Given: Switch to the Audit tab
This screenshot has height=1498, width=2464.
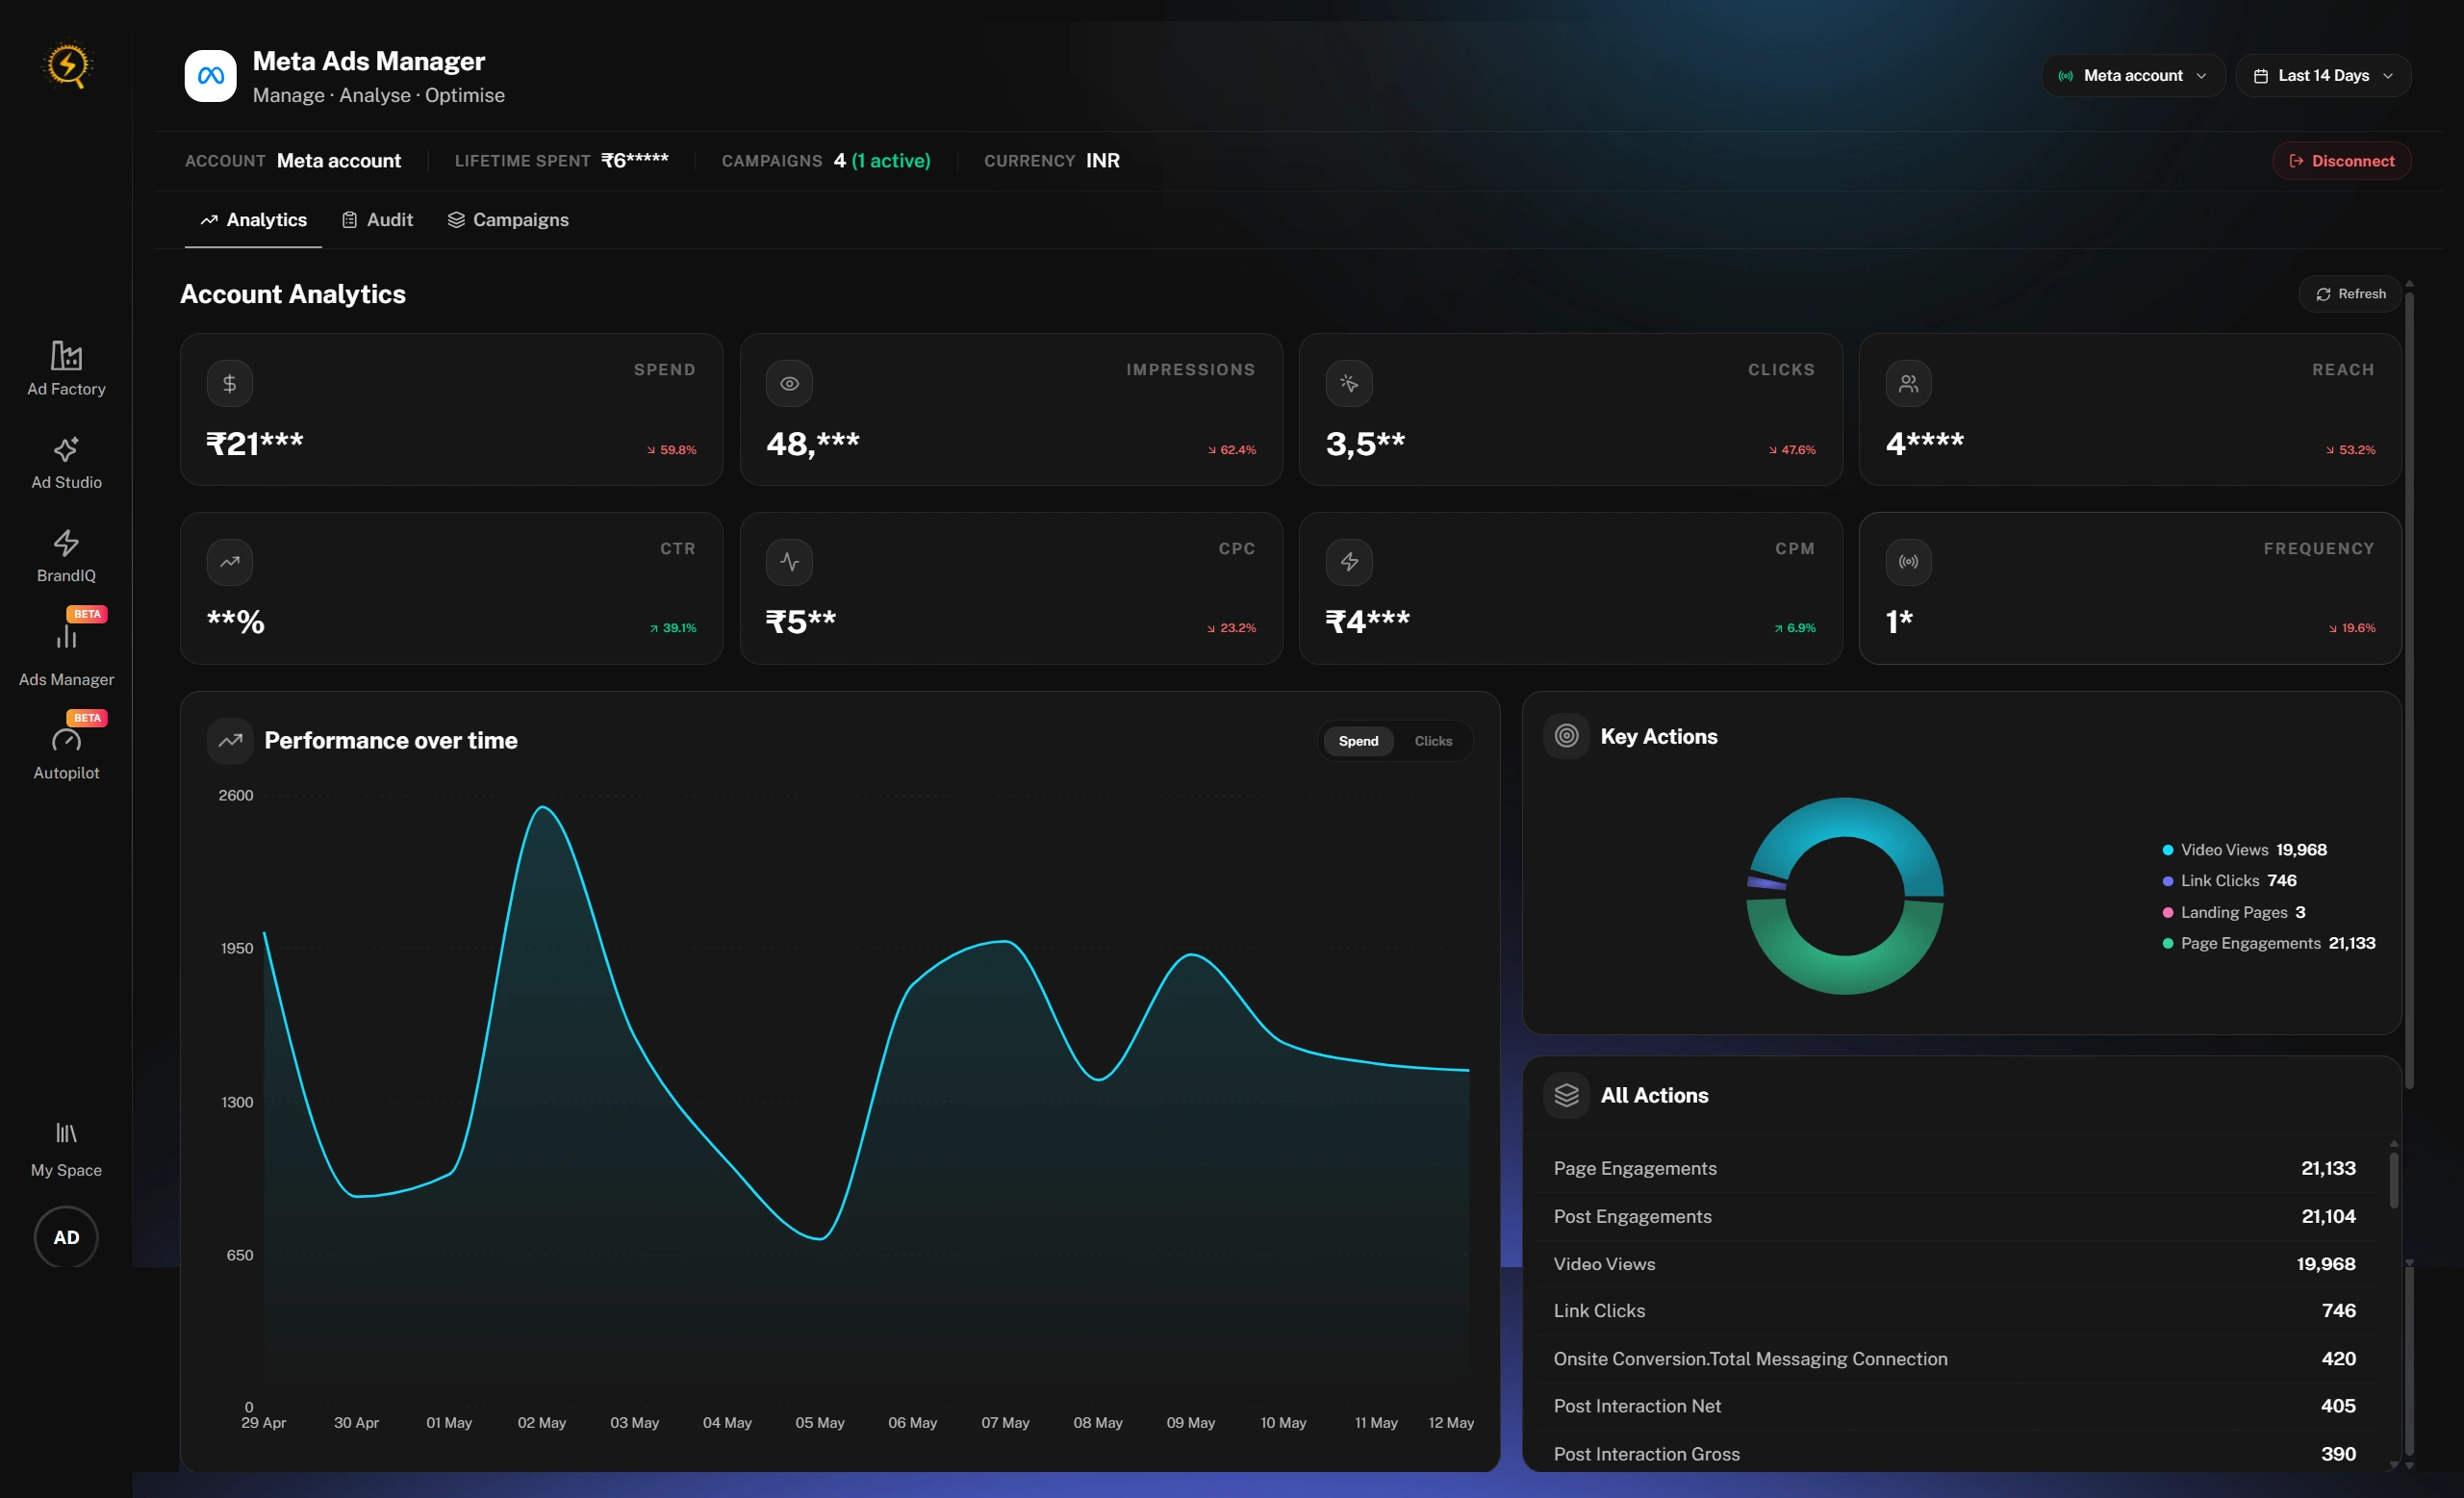Looking at the screenshot, I should pos(377,220).
